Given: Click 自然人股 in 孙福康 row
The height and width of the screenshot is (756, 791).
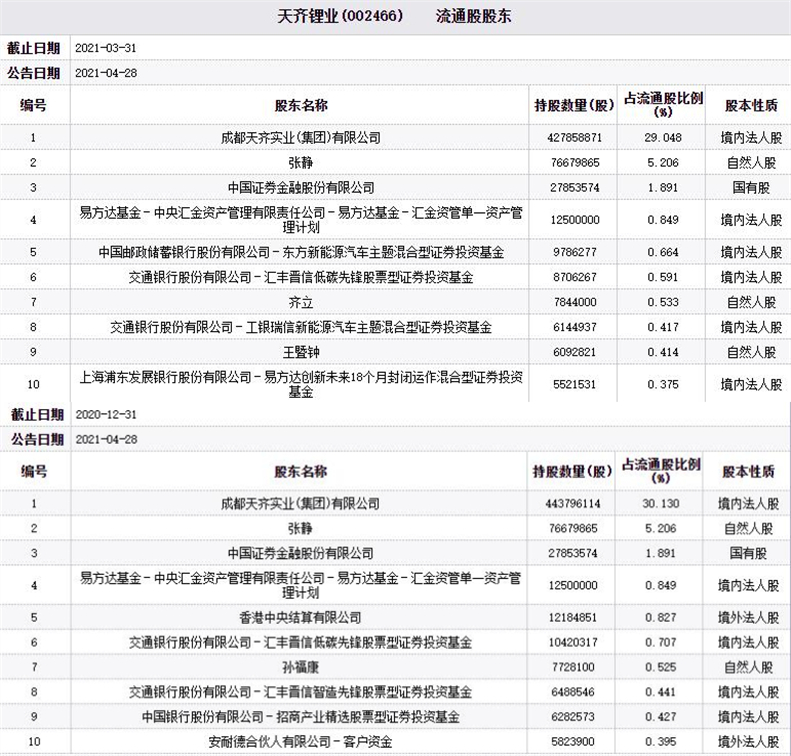Looking at the screenshot, I should [749, 667].
